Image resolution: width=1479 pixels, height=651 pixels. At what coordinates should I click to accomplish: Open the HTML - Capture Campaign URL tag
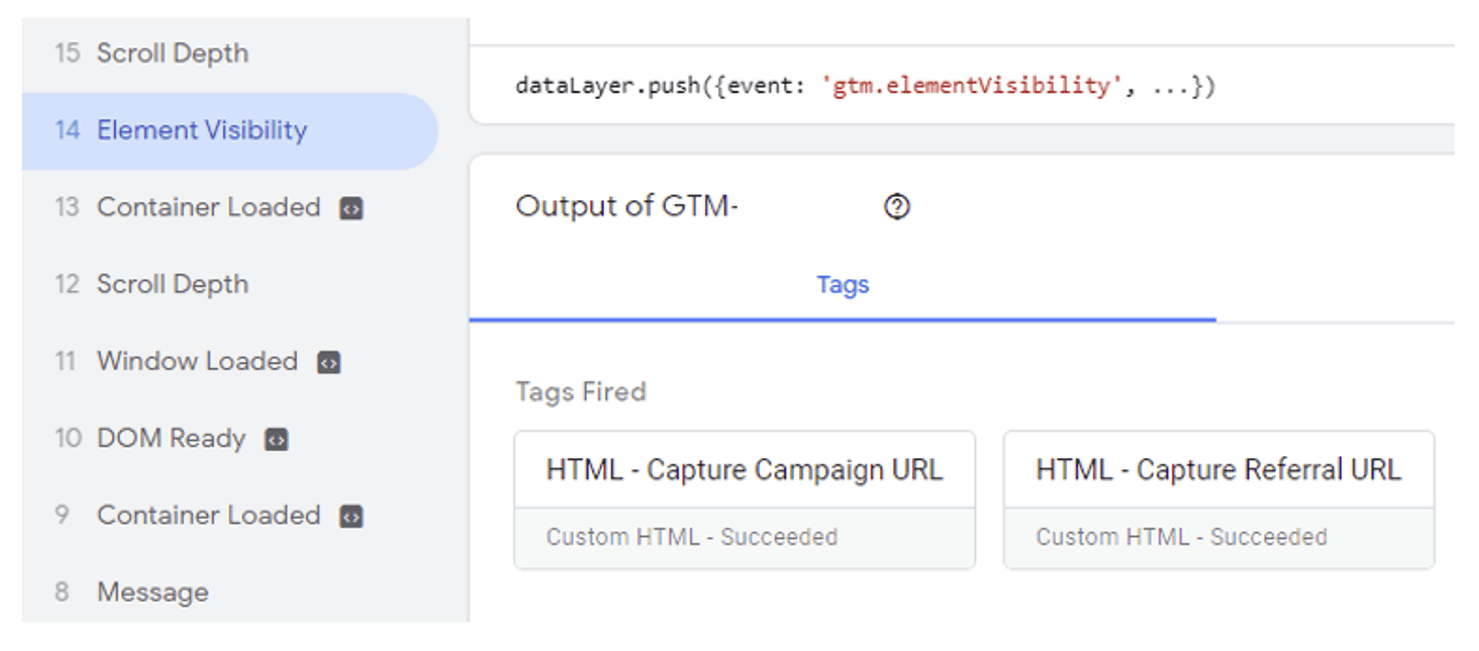point(744,470)
